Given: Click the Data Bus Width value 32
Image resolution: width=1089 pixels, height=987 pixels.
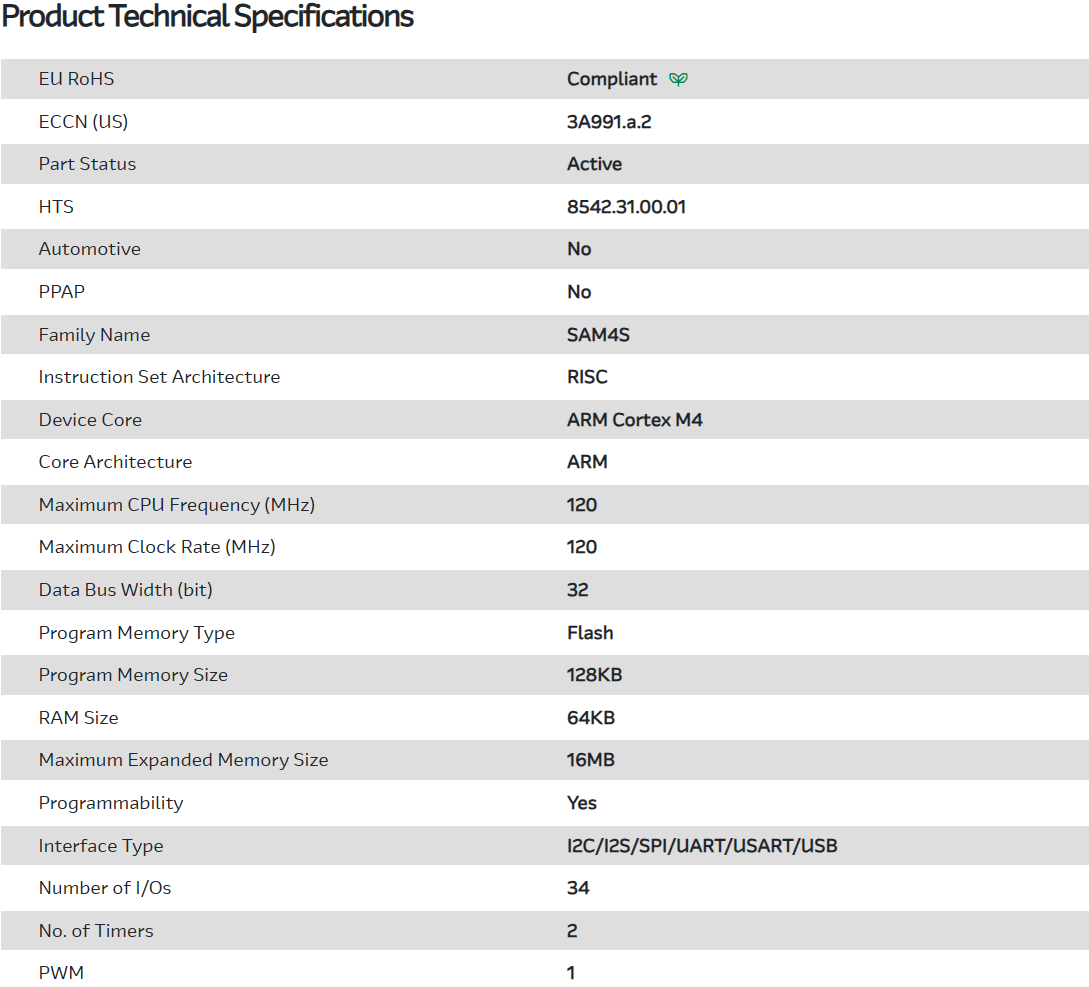Looking at the screenshot, I should (x=577, y=590).
